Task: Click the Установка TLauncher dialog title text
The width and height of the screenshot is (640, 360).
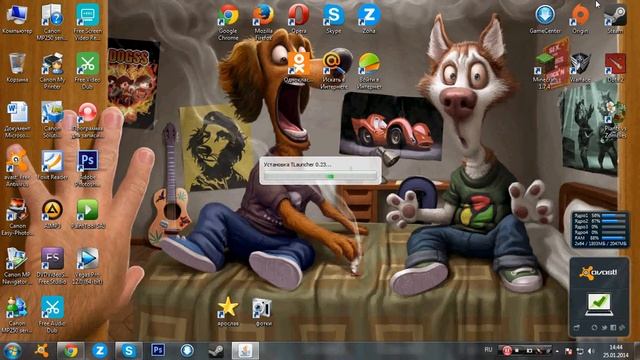Action: click(x=298, y=164)
